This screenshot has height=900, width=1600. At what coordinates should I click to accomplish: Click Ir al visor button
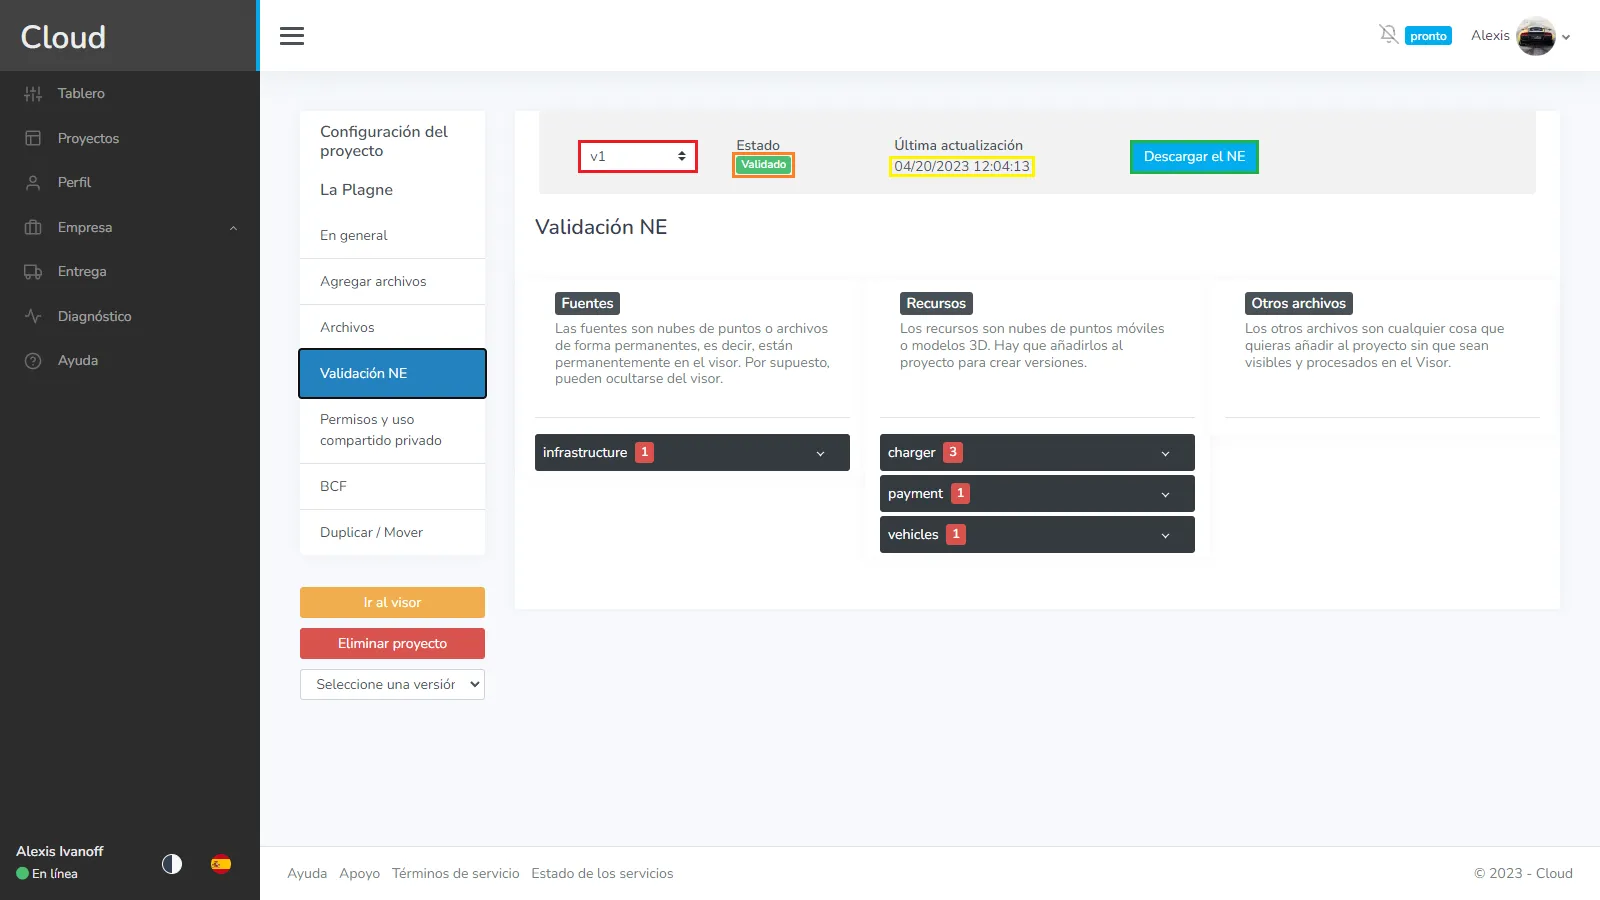[392, 602]
